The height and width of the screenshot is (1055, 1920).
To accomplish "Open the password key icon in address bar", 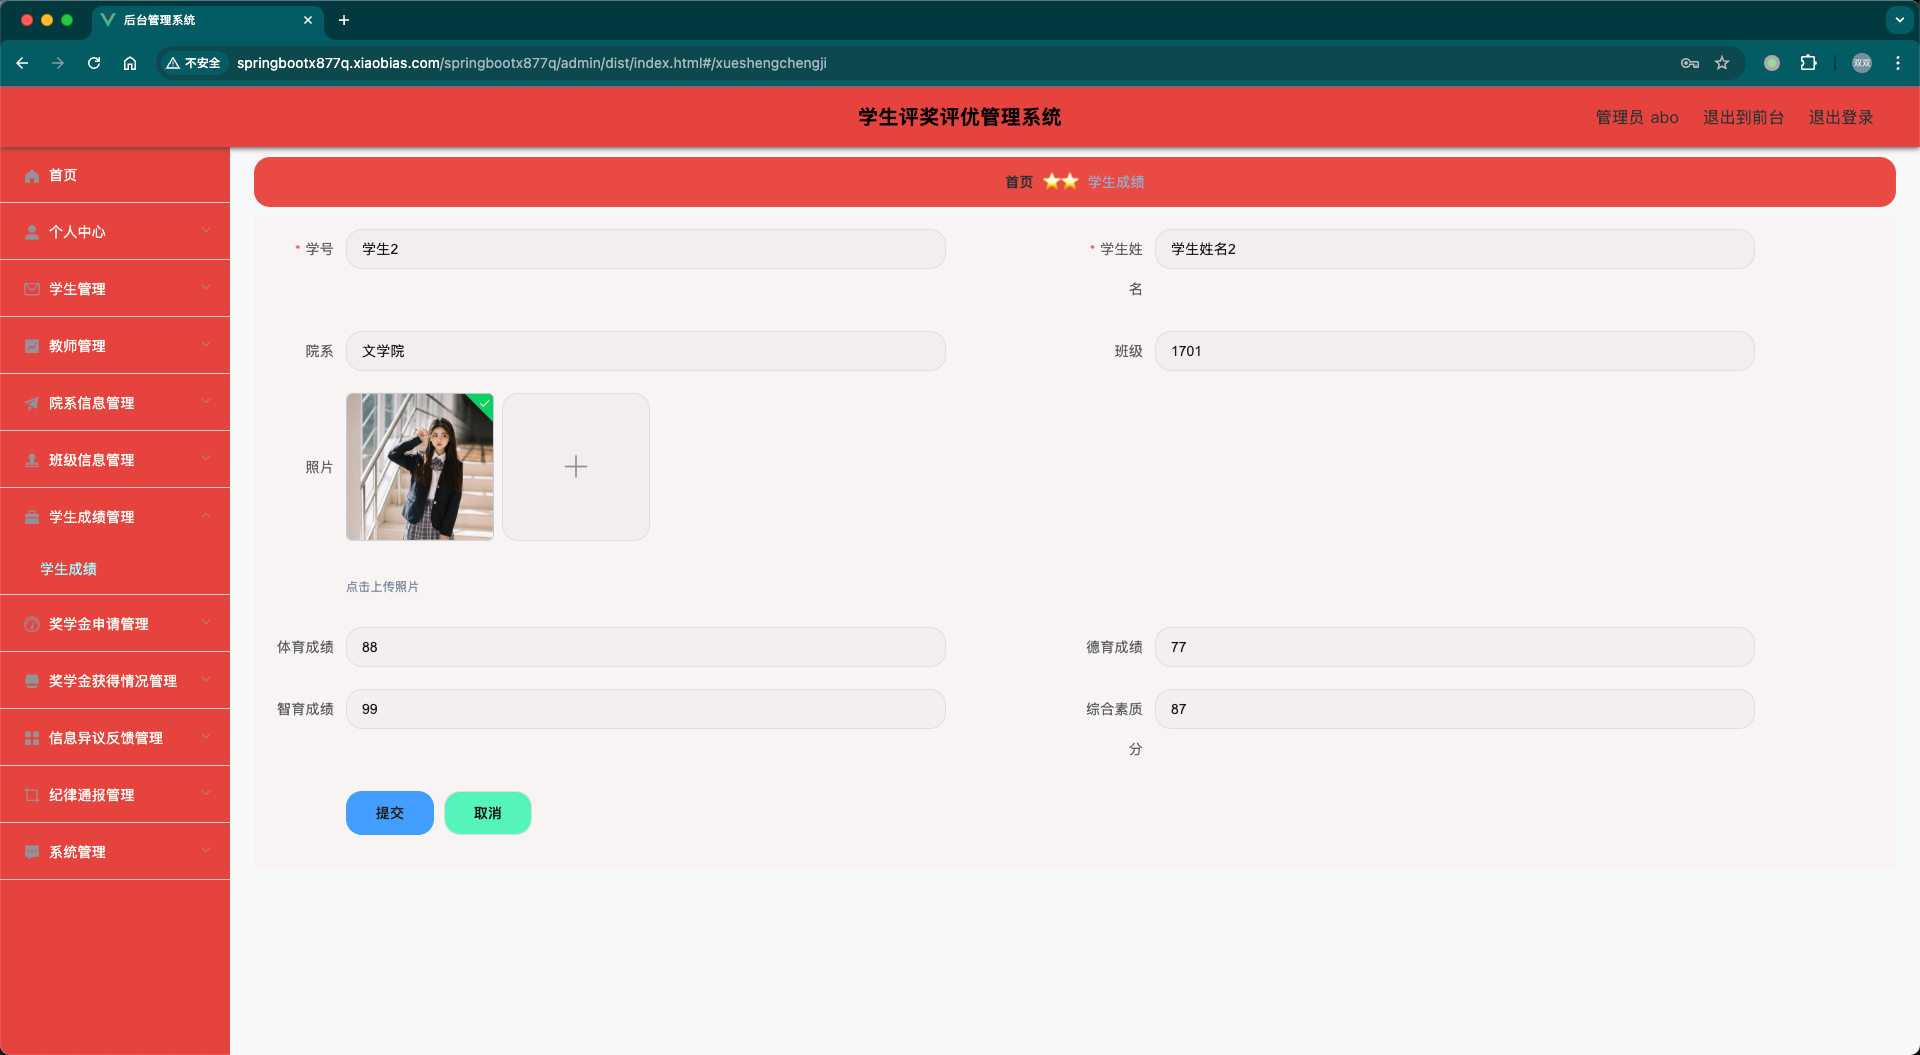I will pyautogui.click(x=1690, y=63).
